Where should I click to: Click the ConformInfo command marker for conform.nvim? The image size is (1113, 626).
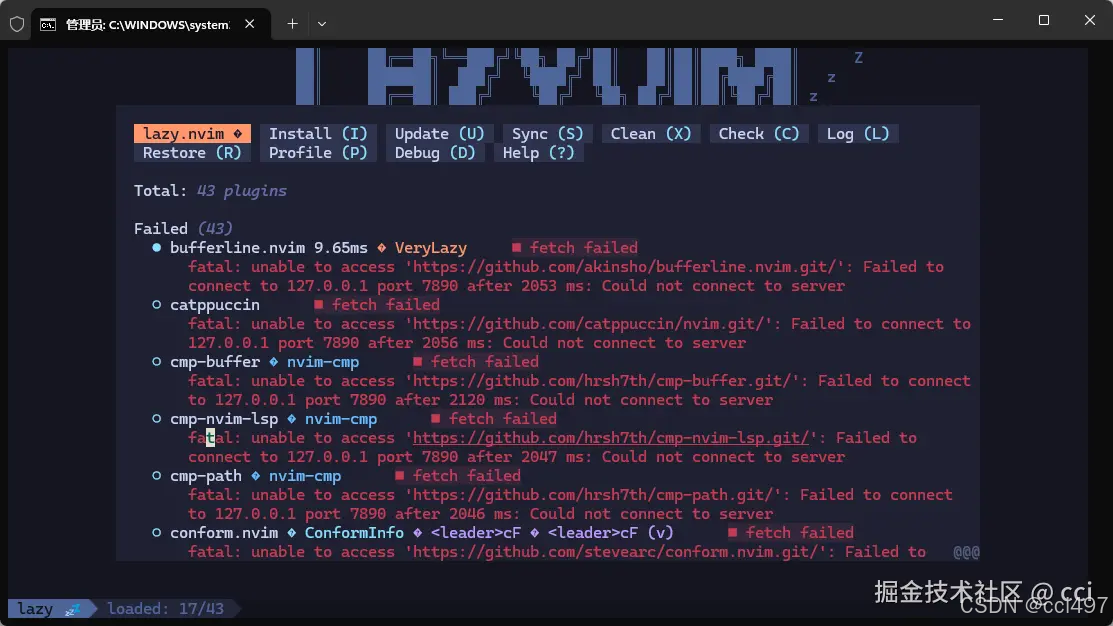[354, 532]
